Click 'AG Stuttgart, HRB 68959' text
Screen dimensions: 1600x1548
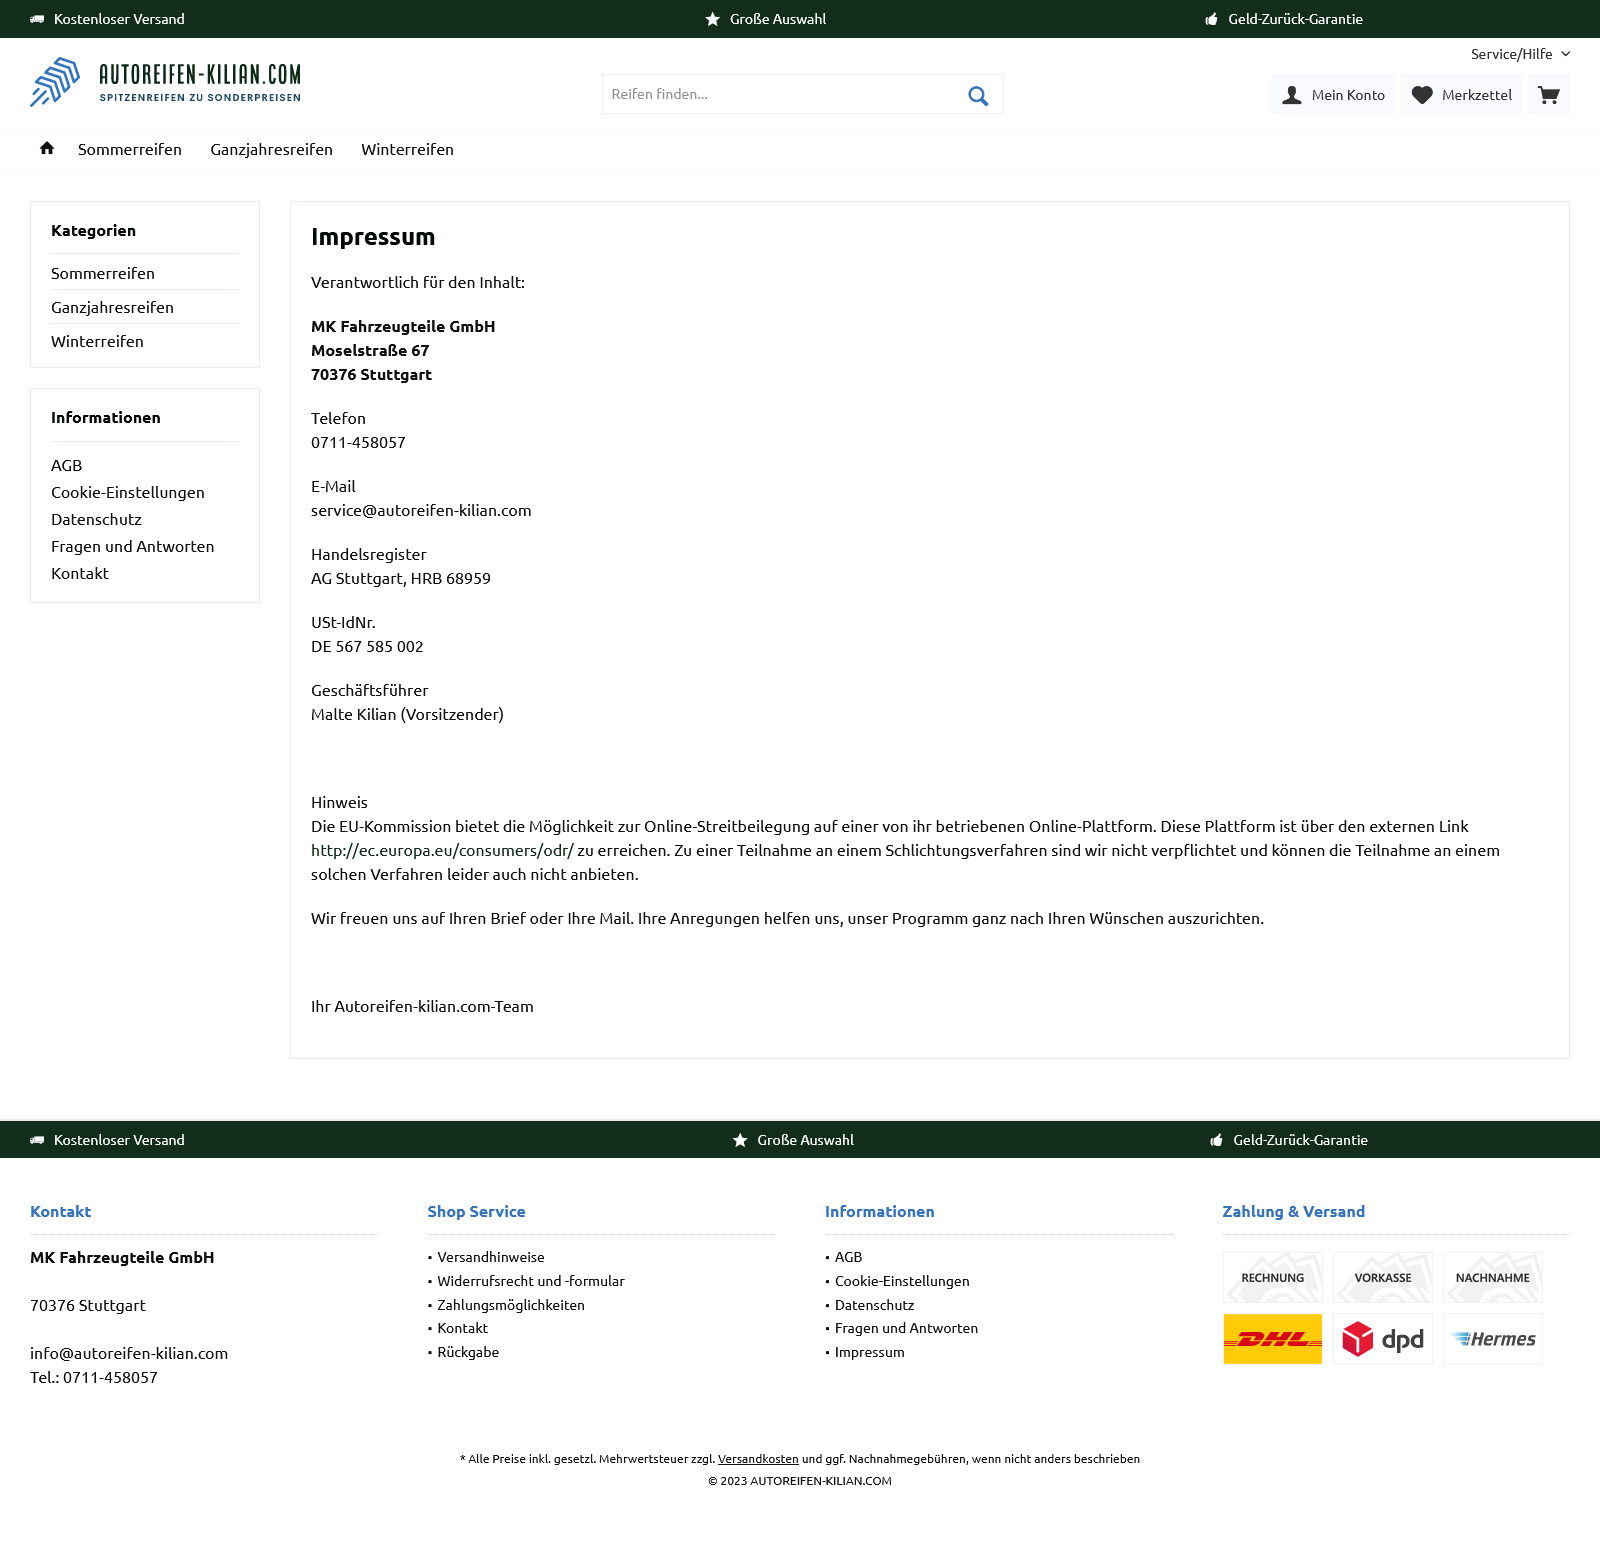[401, 578]
